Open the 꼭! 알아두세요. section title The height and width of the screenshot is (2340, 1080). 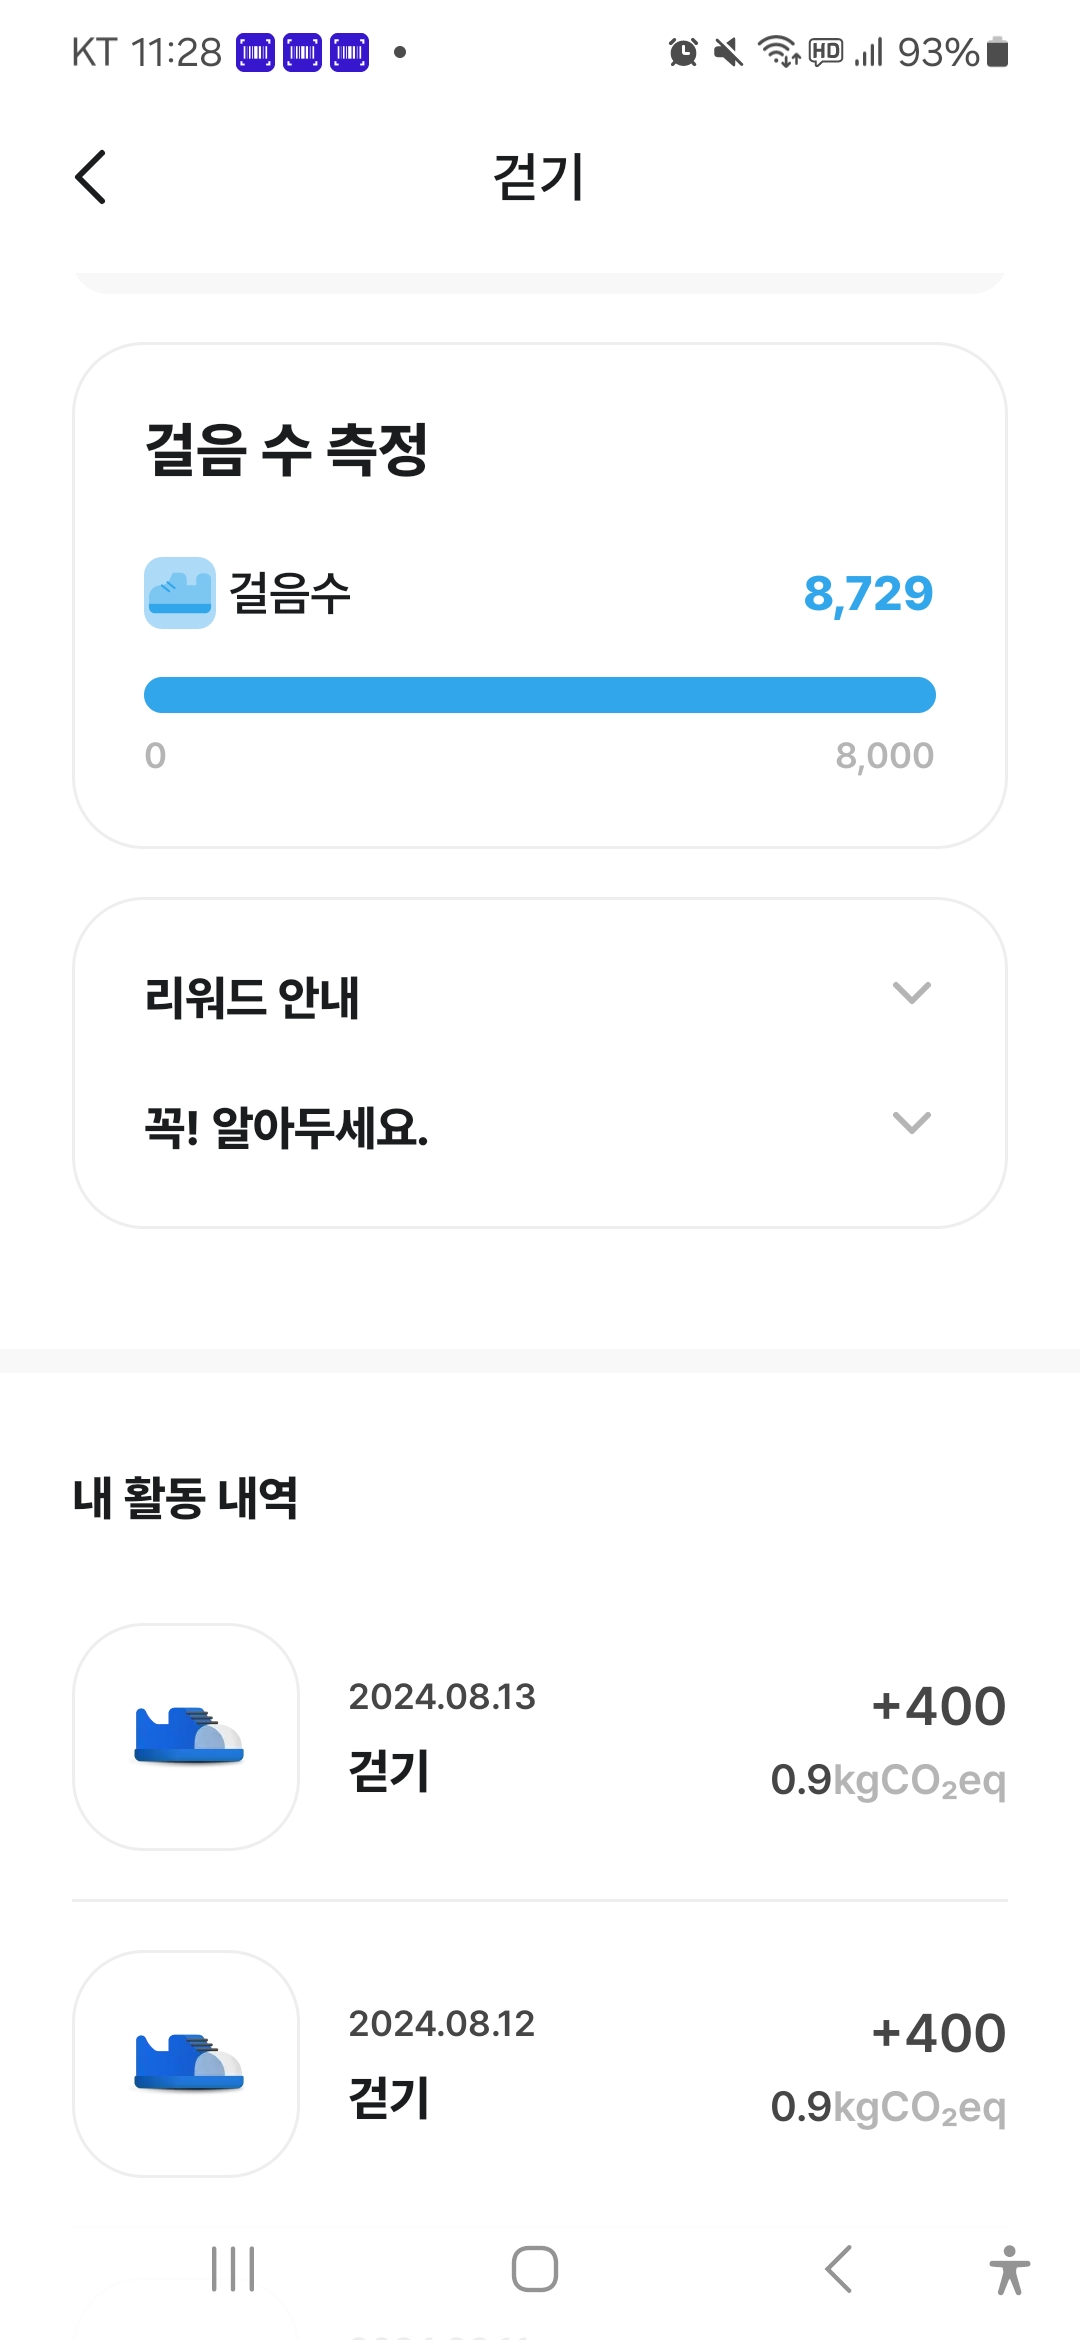pos(287,1128)
